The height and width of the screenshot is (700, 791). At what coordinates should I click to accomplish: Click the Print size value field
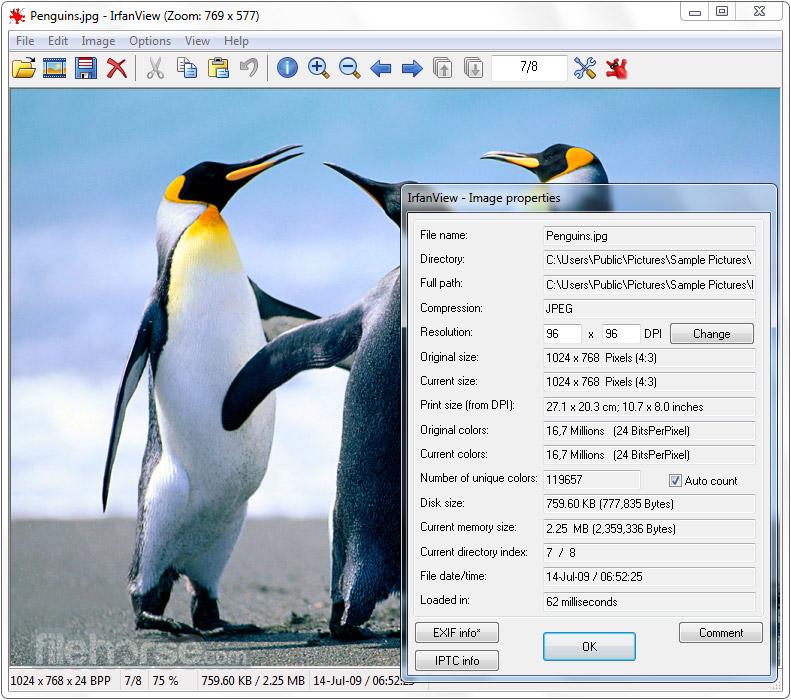coord(649,407)
